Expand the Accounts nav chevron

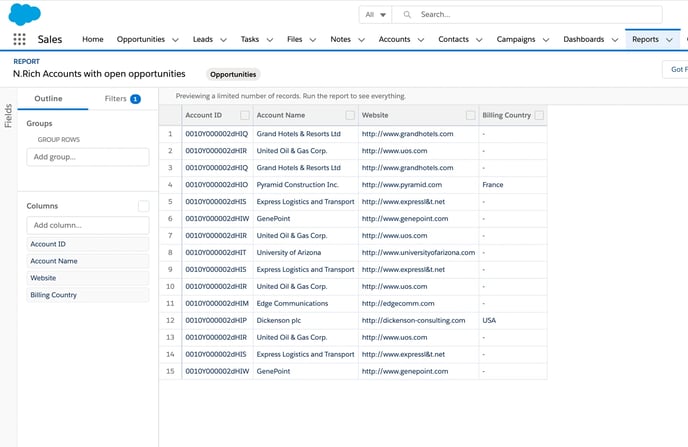tap(421, 39)
